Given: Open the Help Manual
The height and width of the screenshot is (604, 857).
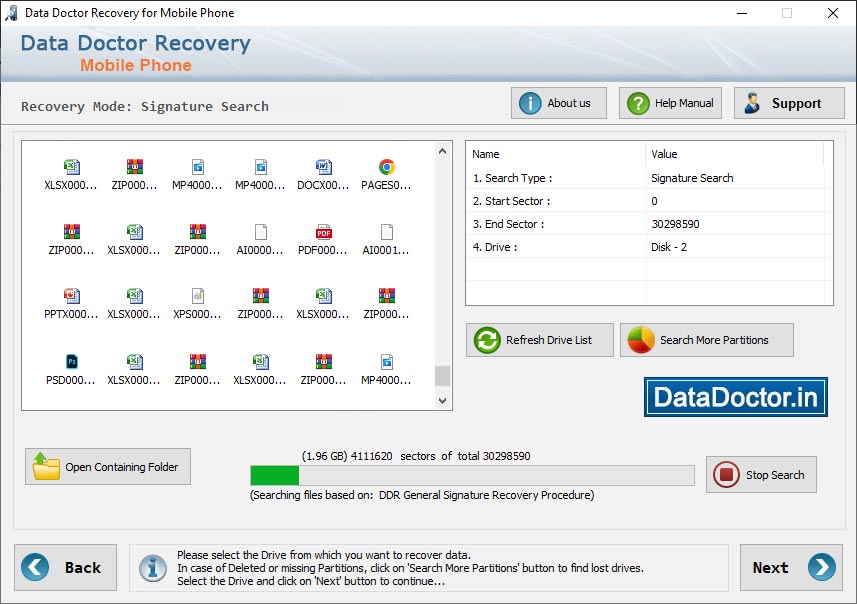Looking at the screenshot, I should point(669,103).
